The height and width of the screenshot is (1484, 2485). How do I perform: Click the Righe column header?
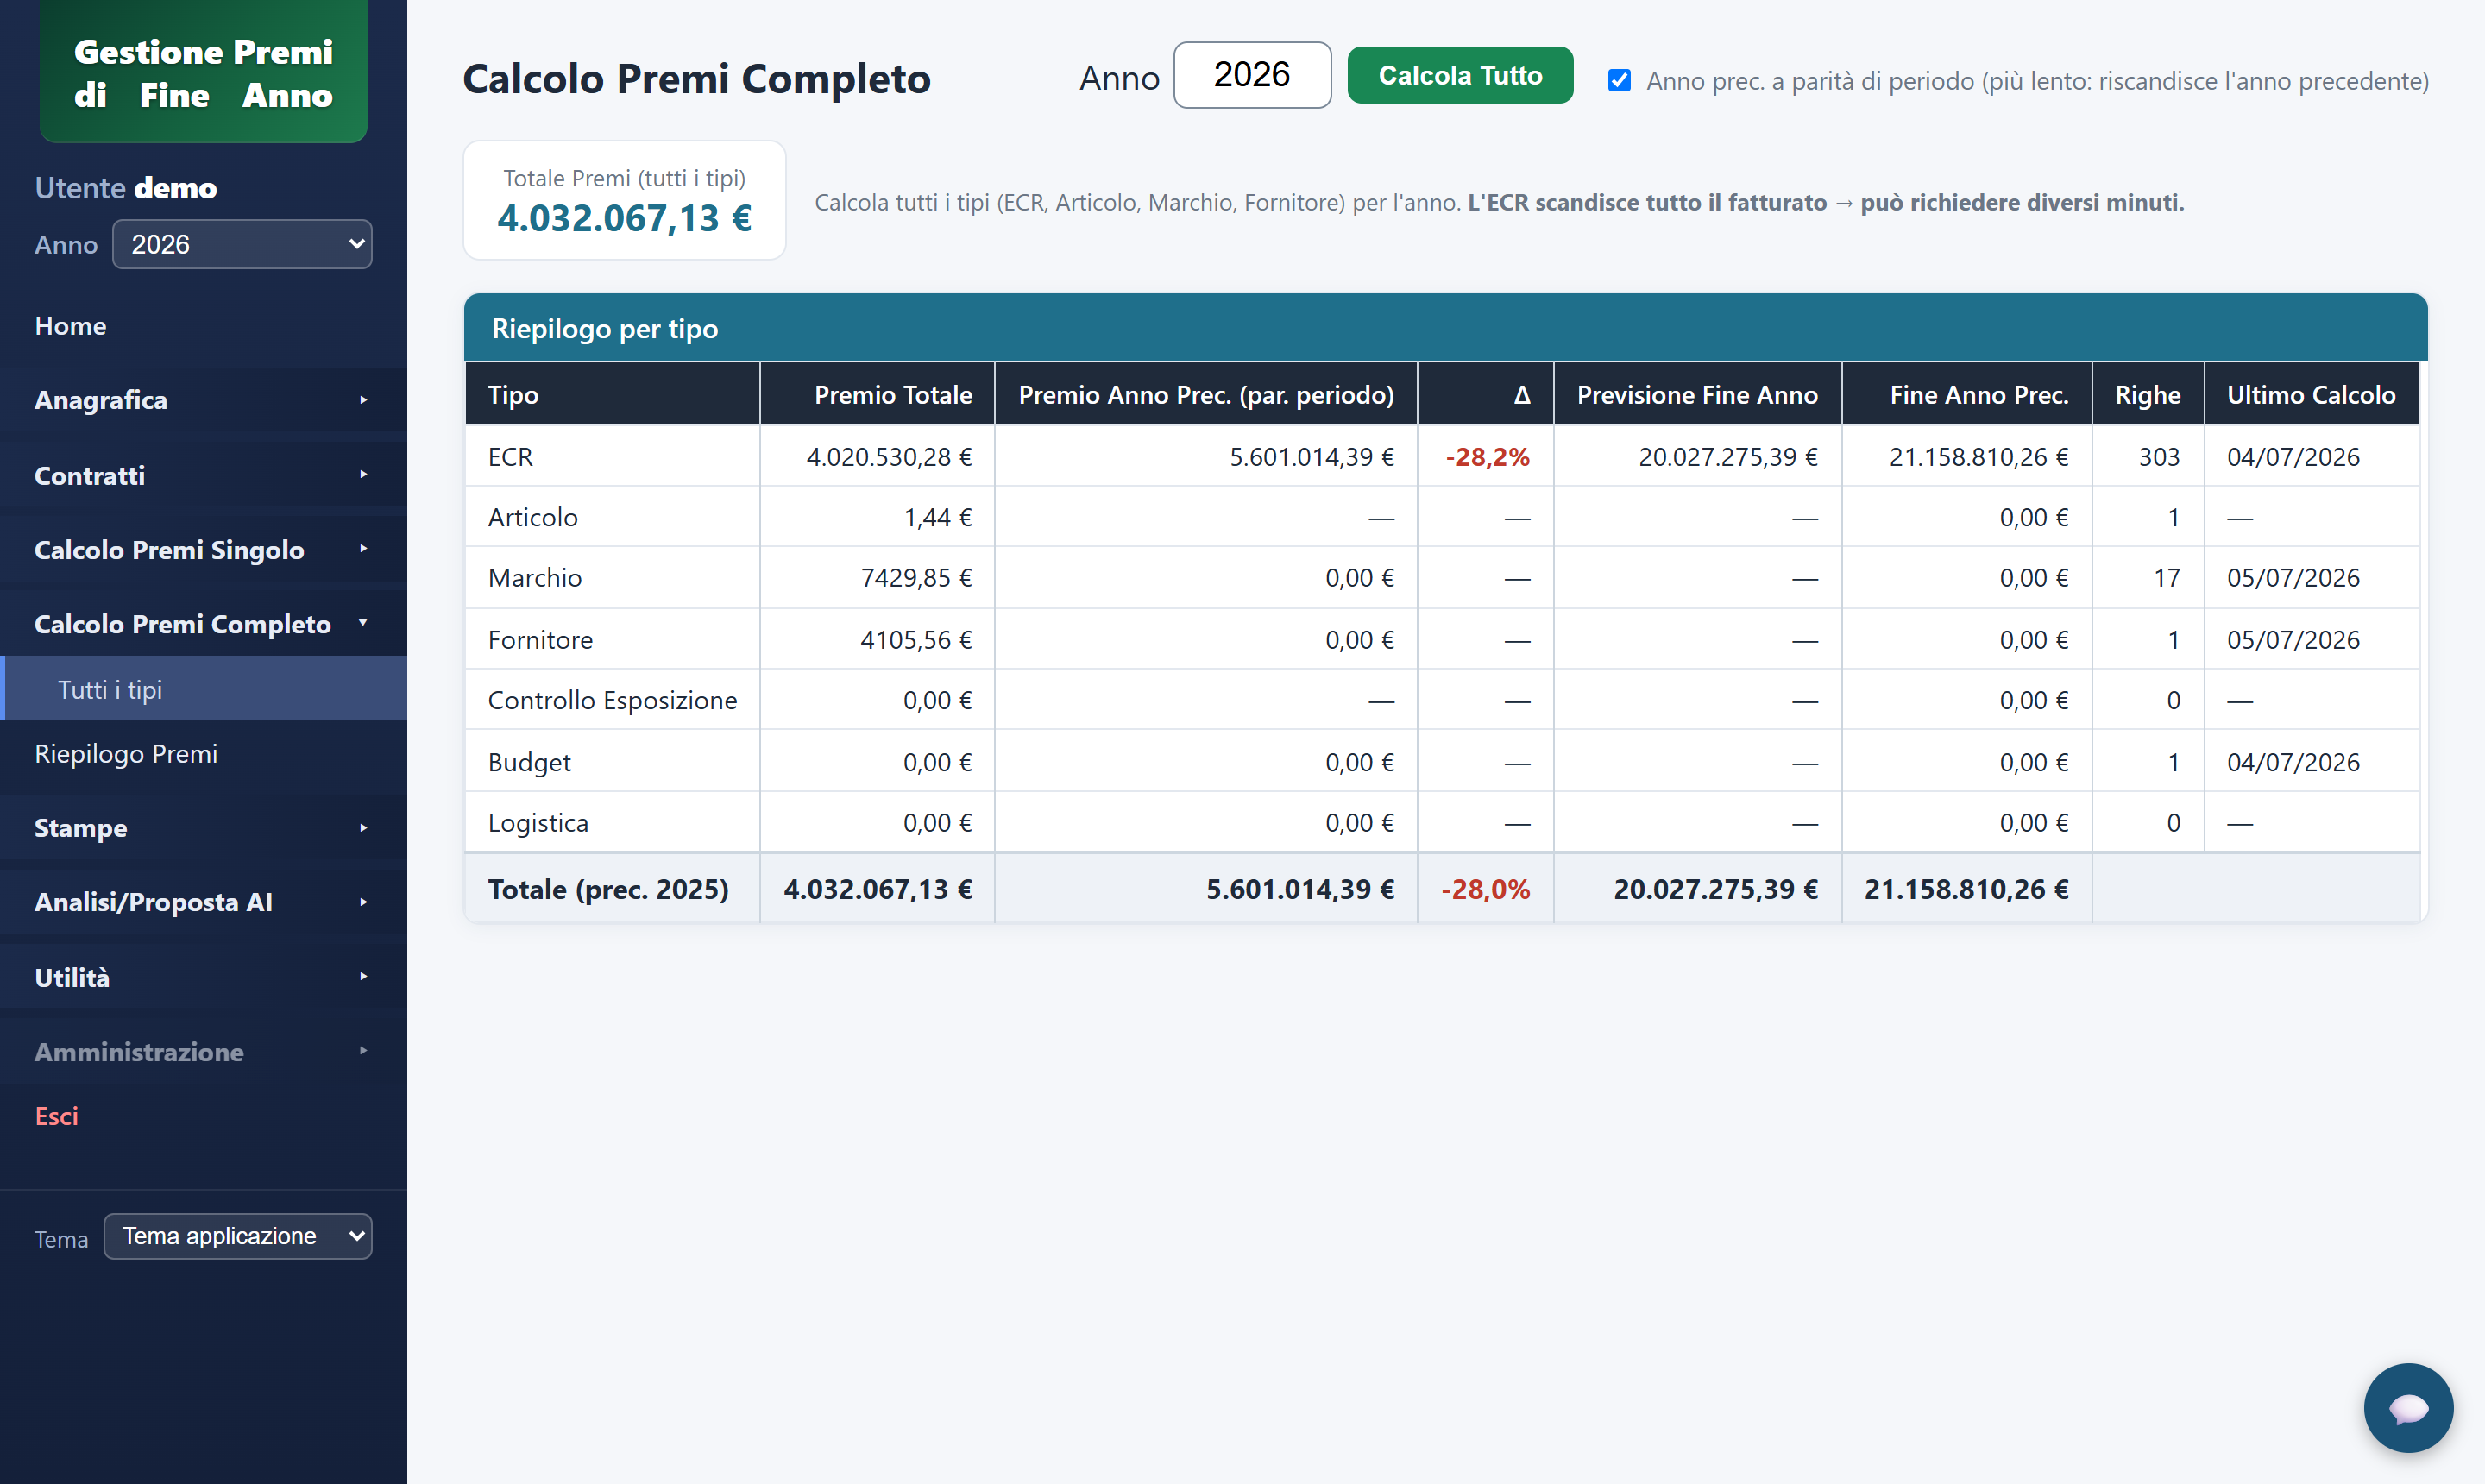coord(2147,395)
